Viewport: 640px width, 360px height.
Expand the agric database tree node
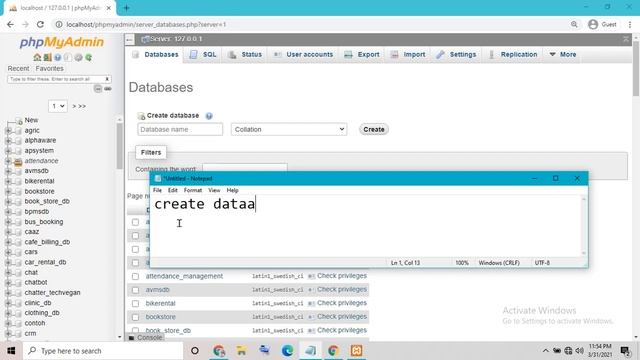[x=8, y=131]
